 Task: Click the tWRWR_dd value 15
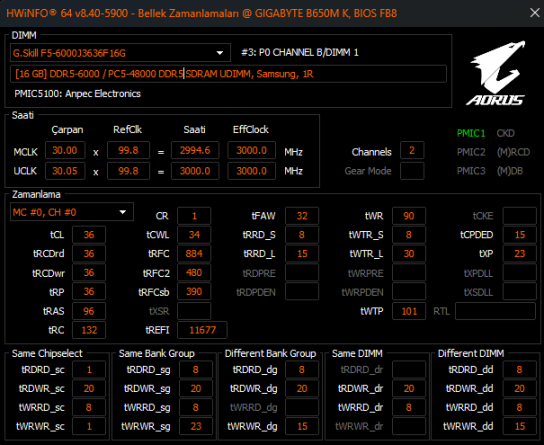[x=520, y=426]
